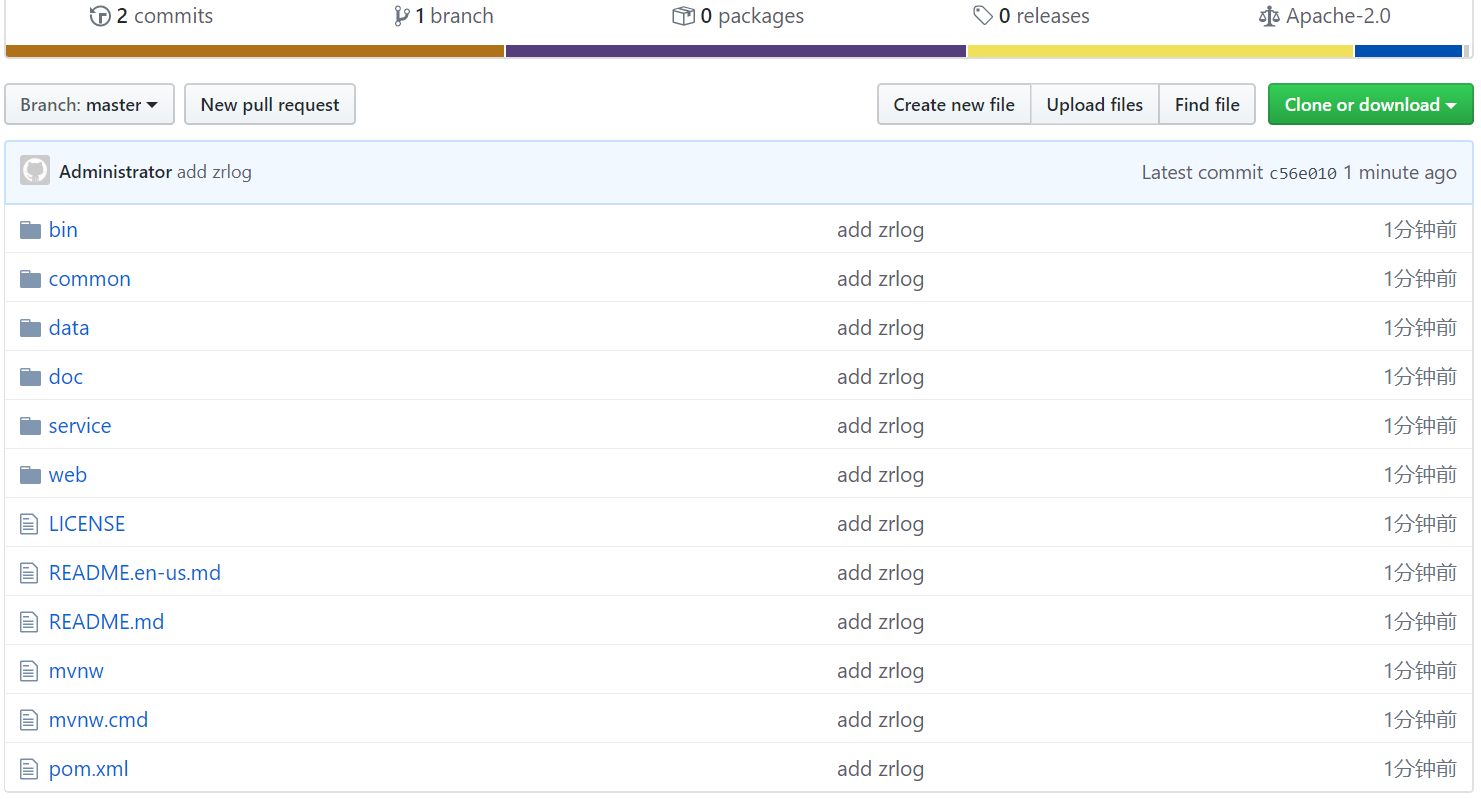Click 1分钟前 timestamp in README.md row

pyautogui.click(x=1420, y=622)
